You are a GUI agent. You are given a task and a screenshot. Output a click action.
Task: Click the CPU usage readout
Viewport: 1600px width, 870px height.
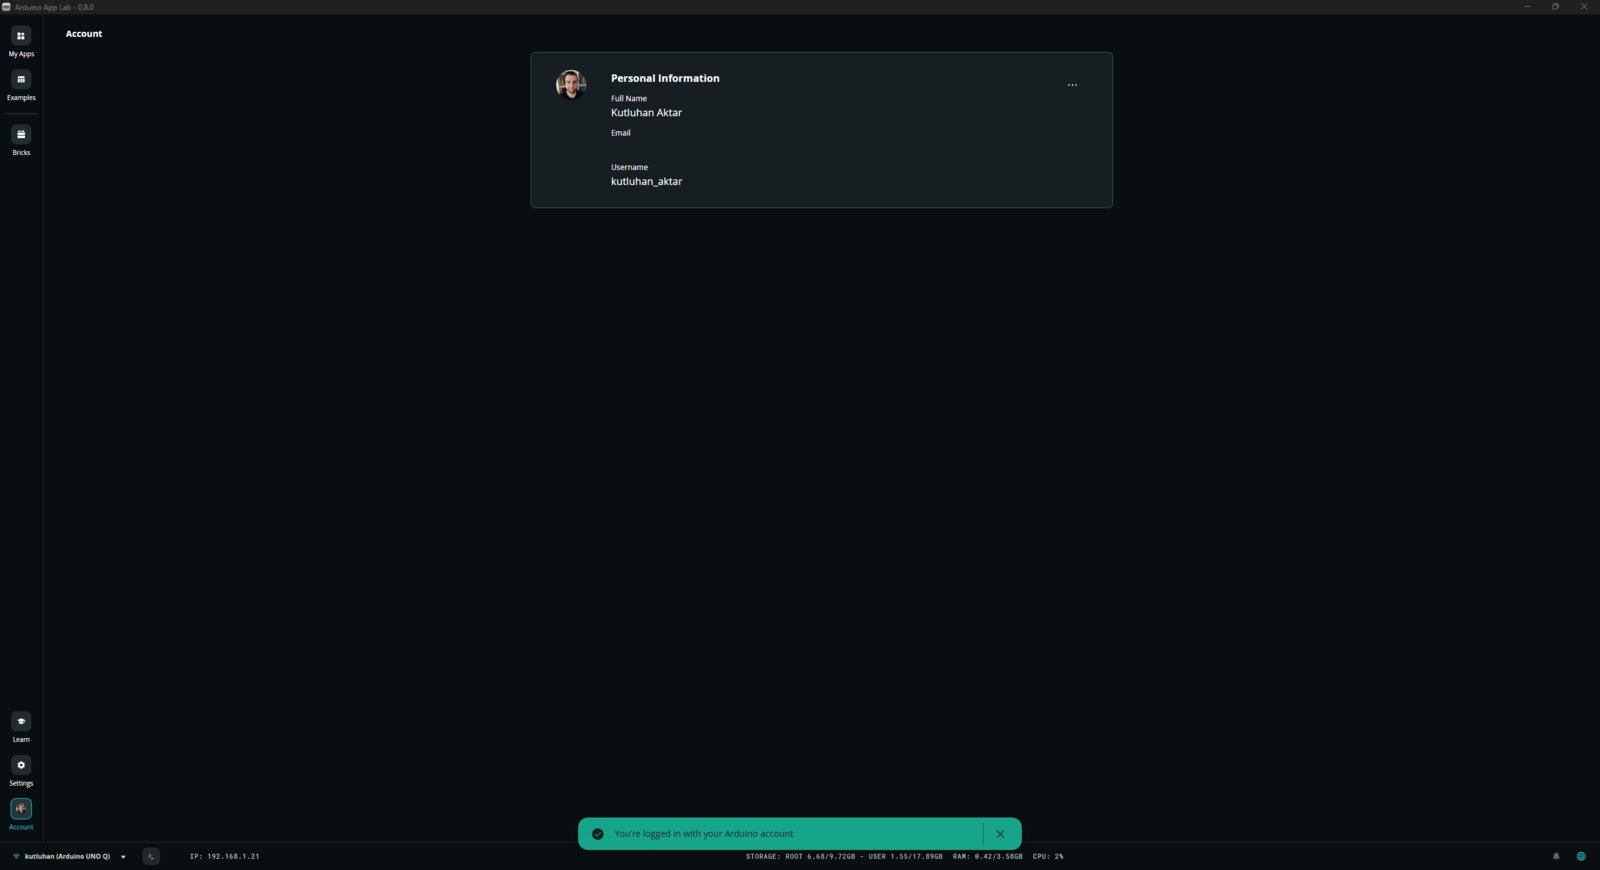pos(1048,856)
